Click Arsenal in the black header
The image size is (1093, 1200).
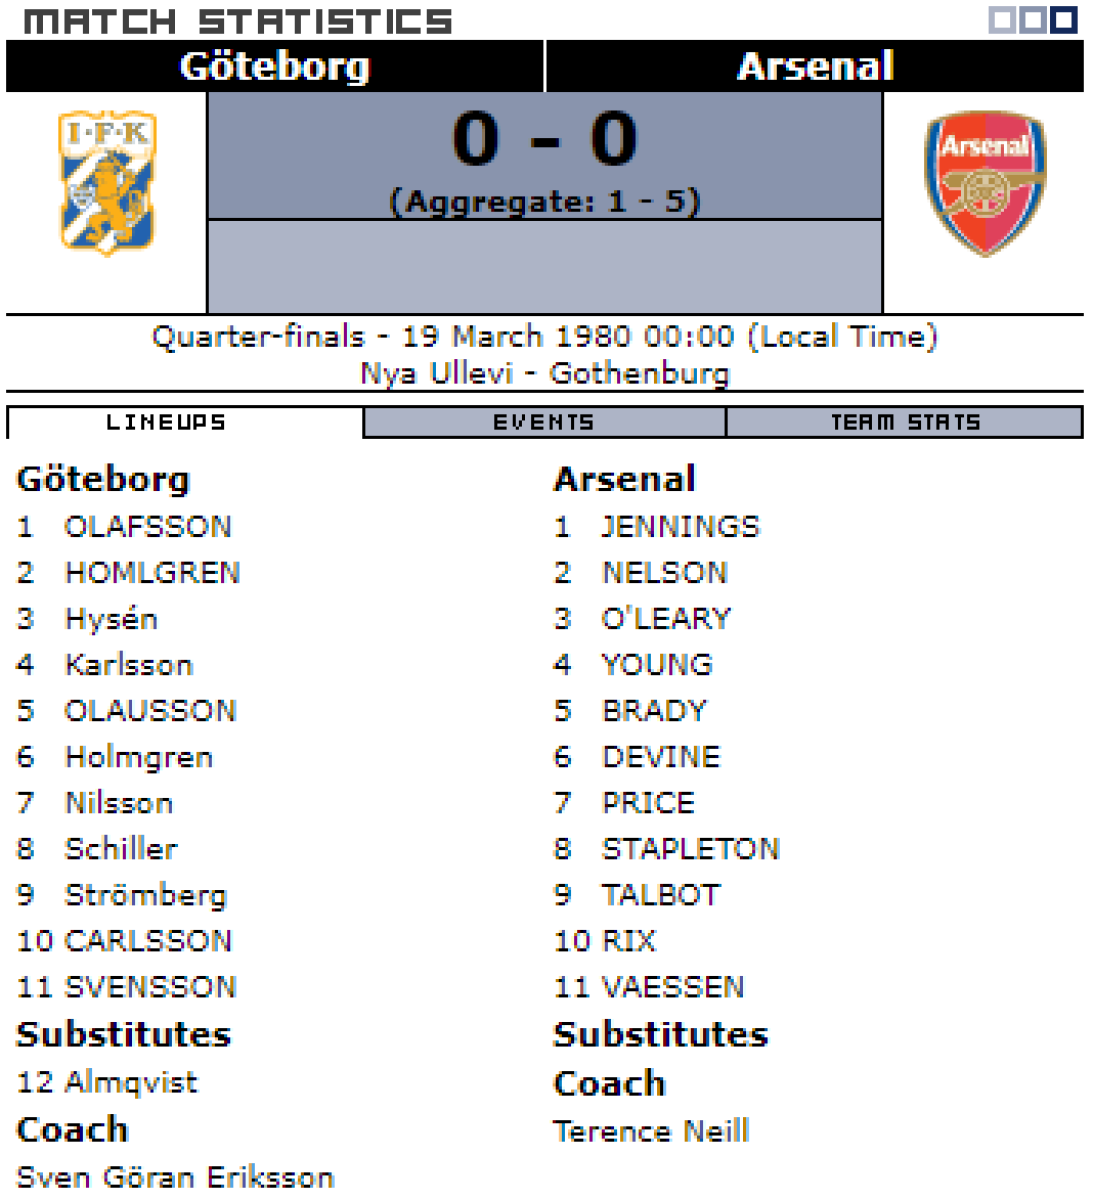815,66
